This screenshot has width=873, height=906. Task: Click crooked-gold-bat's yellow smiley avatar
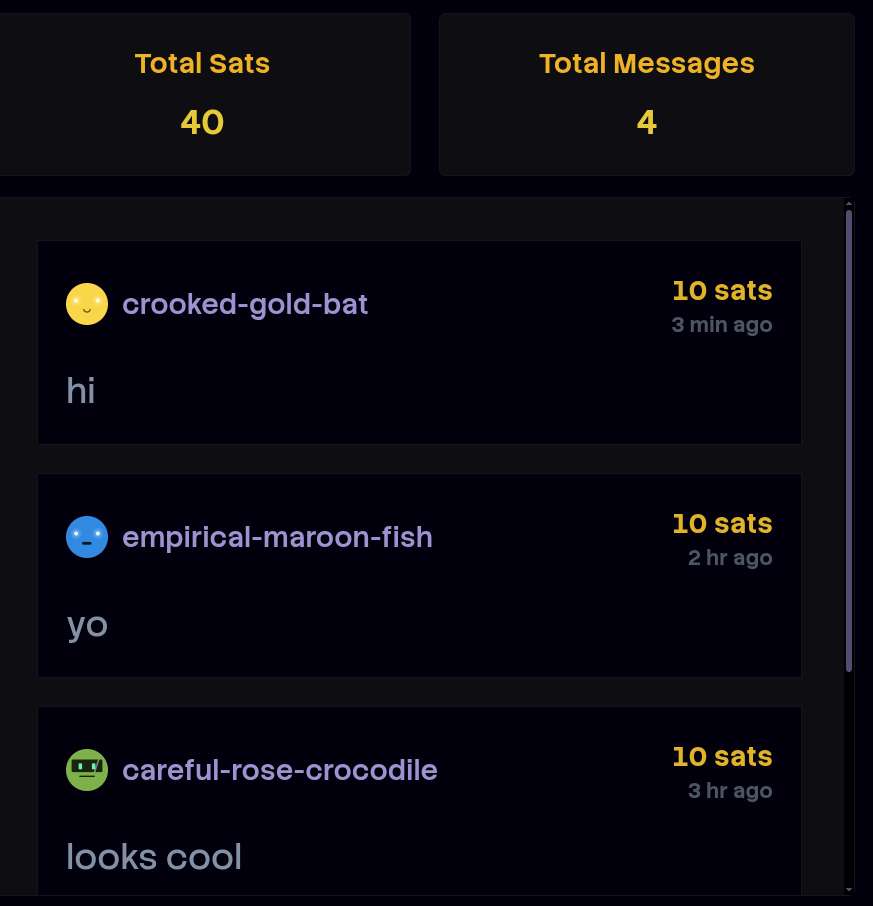pos(87,304)
